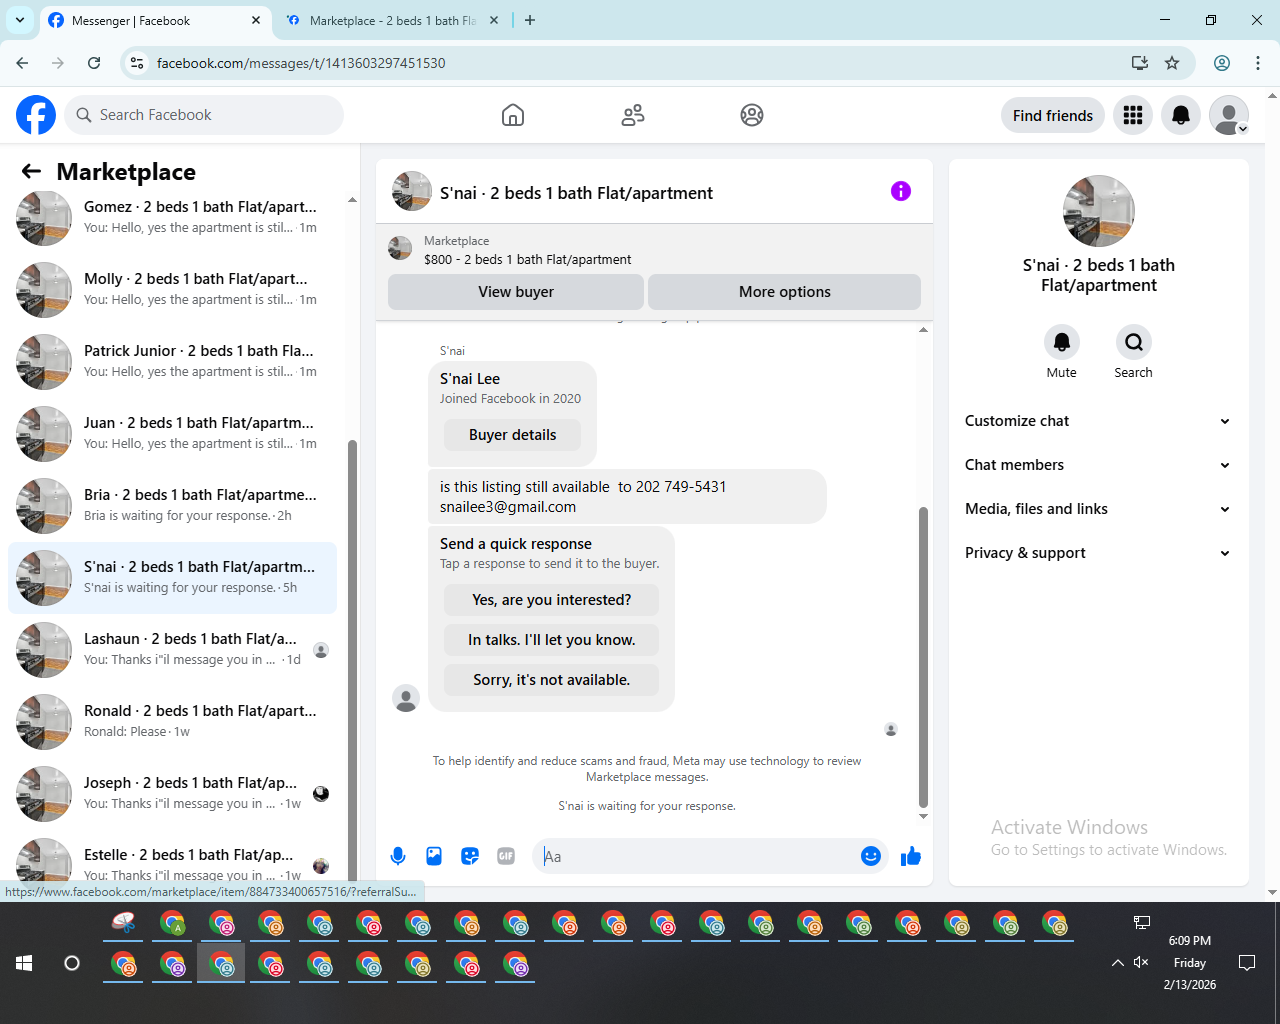Open Bria conversation in list
The height and width of the screenshot is (1024, 1280).
coord(172,505)
